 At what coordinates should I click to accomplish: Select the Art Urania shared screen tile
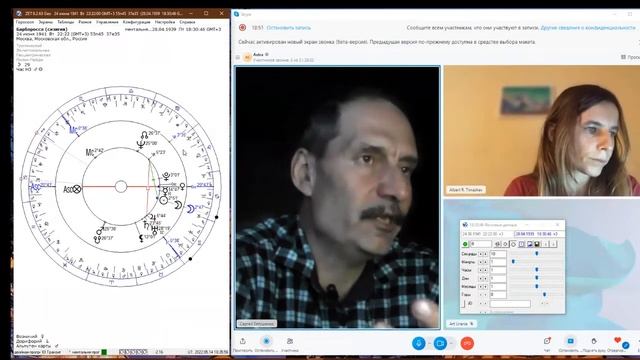point(542,264)
